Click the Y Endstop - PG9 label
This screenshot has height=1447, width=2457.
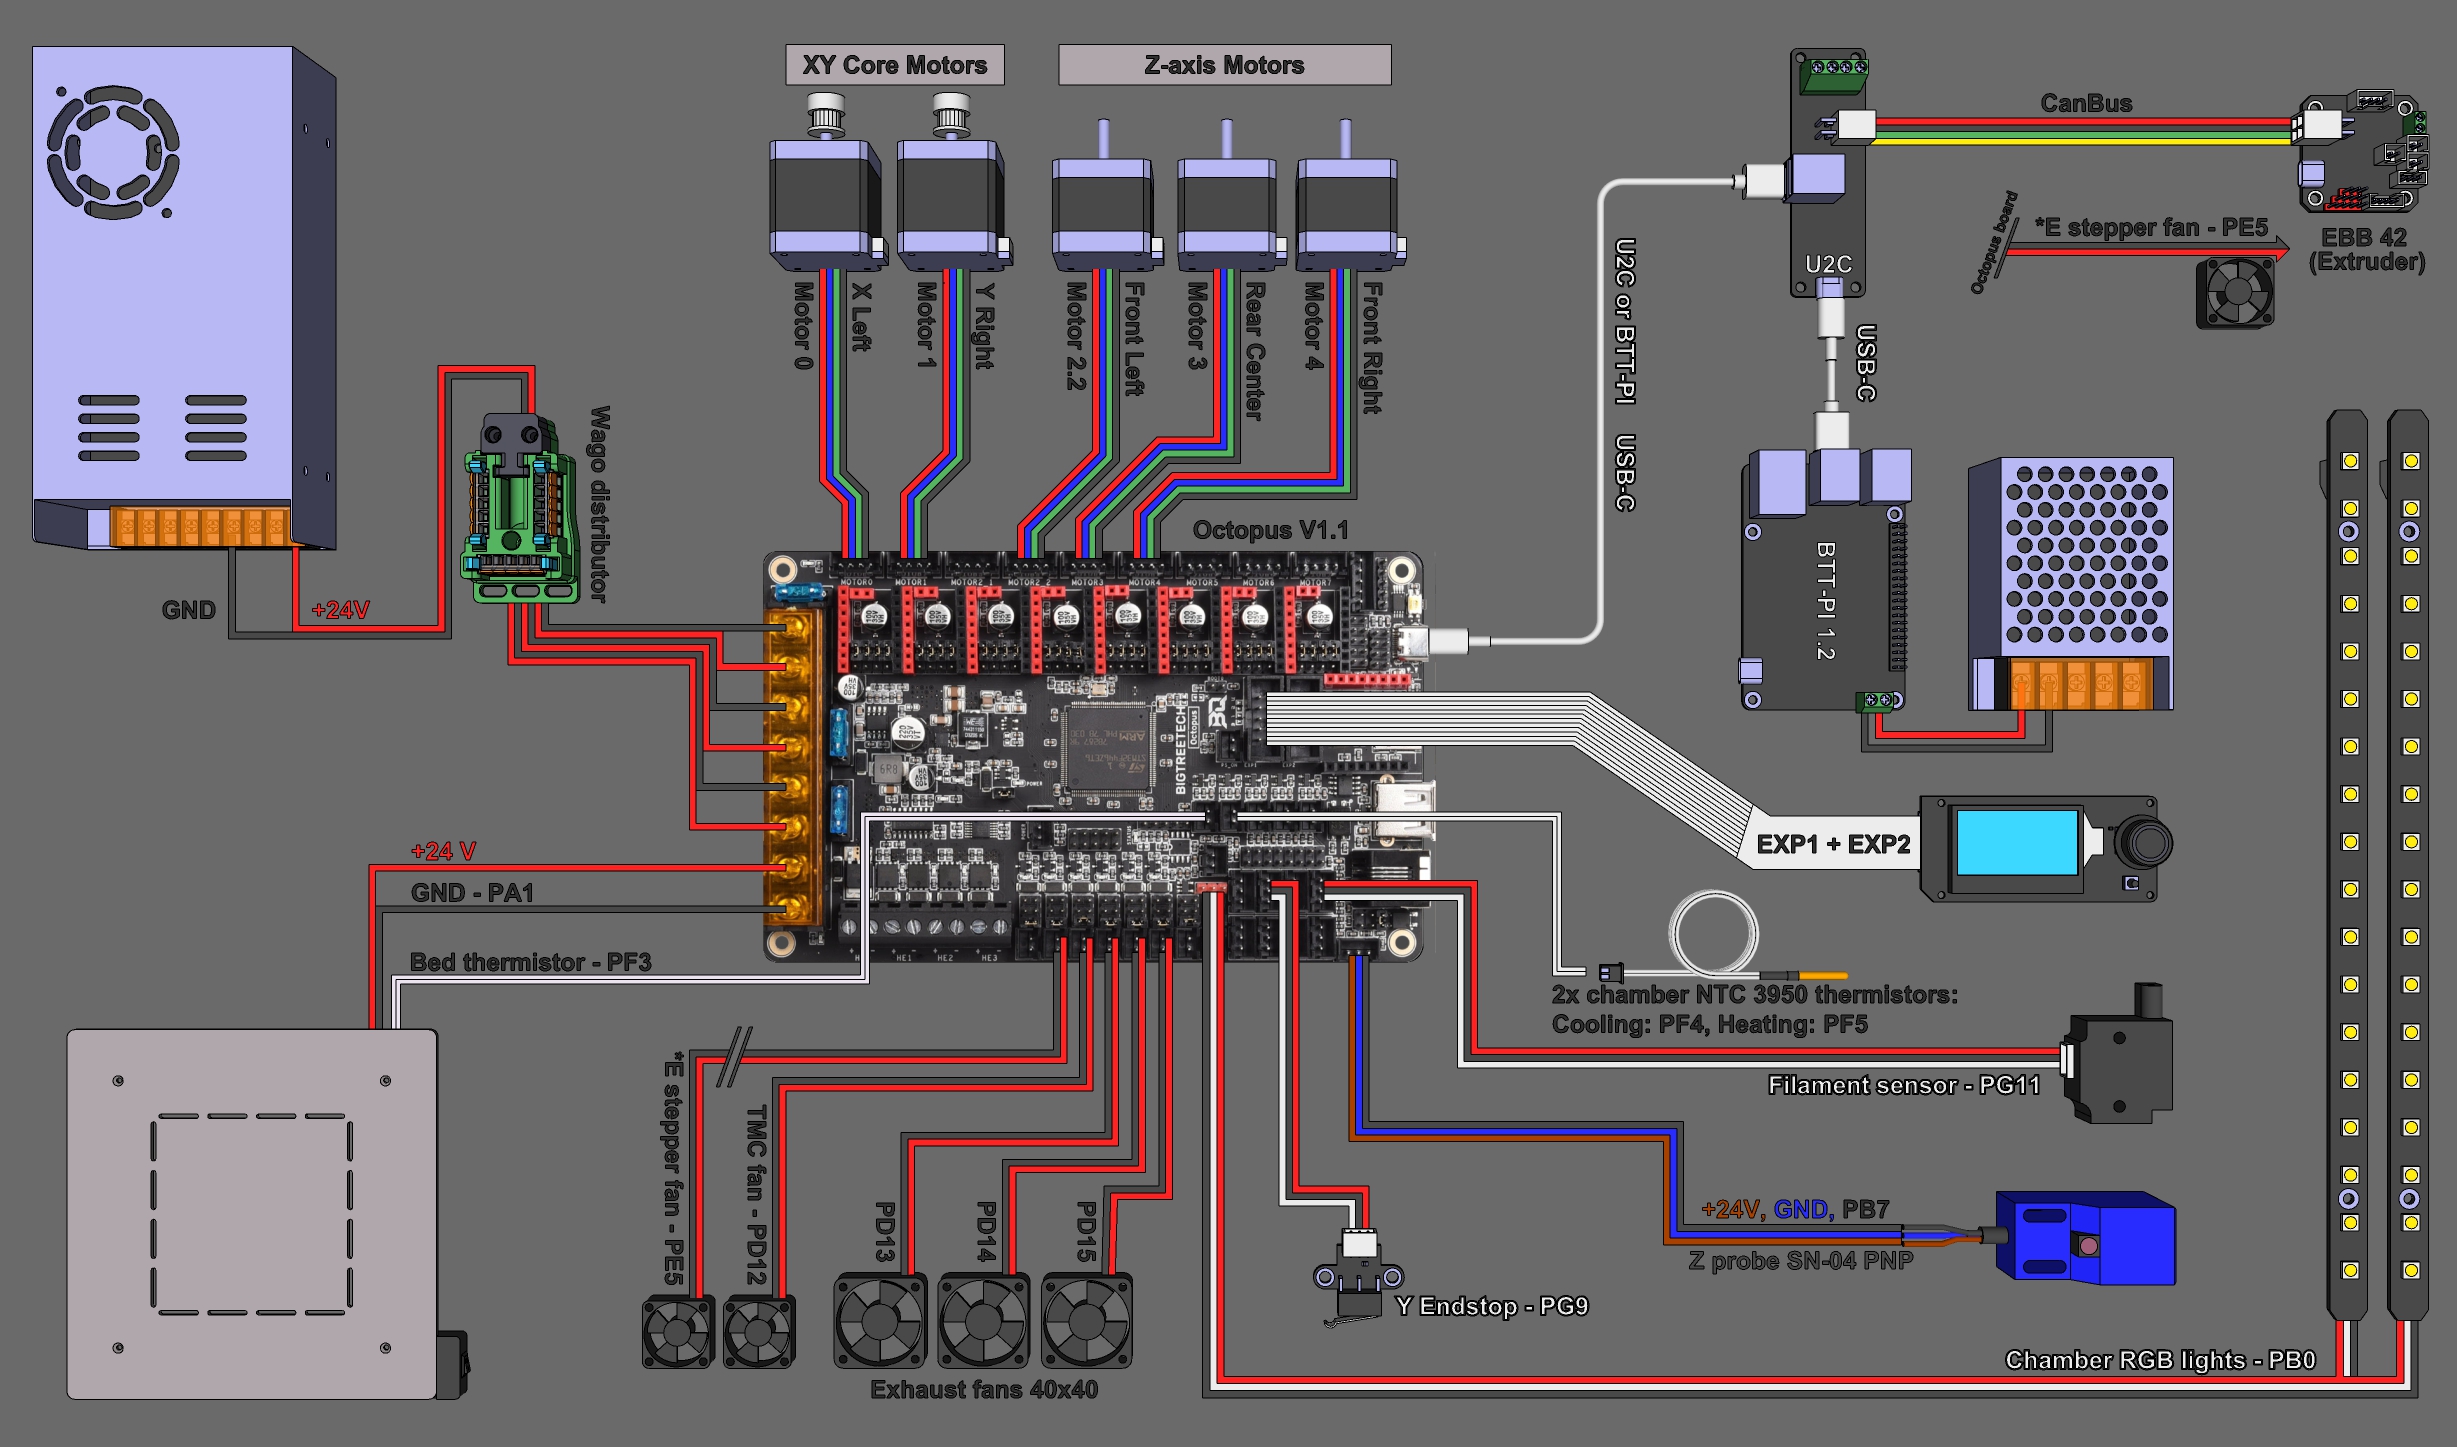pyautogui.click(x=1491, y=1306)
